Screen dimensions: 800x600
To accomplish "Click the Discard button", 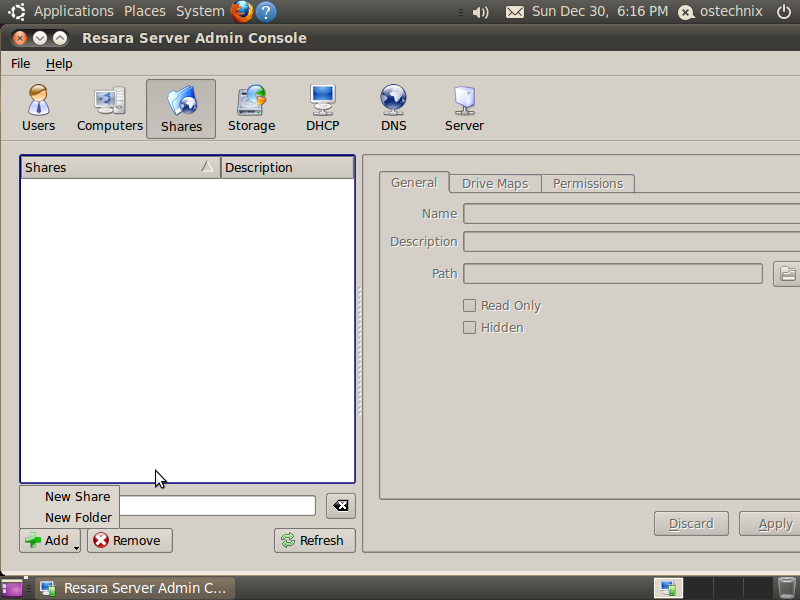I will tap(691, 523).
